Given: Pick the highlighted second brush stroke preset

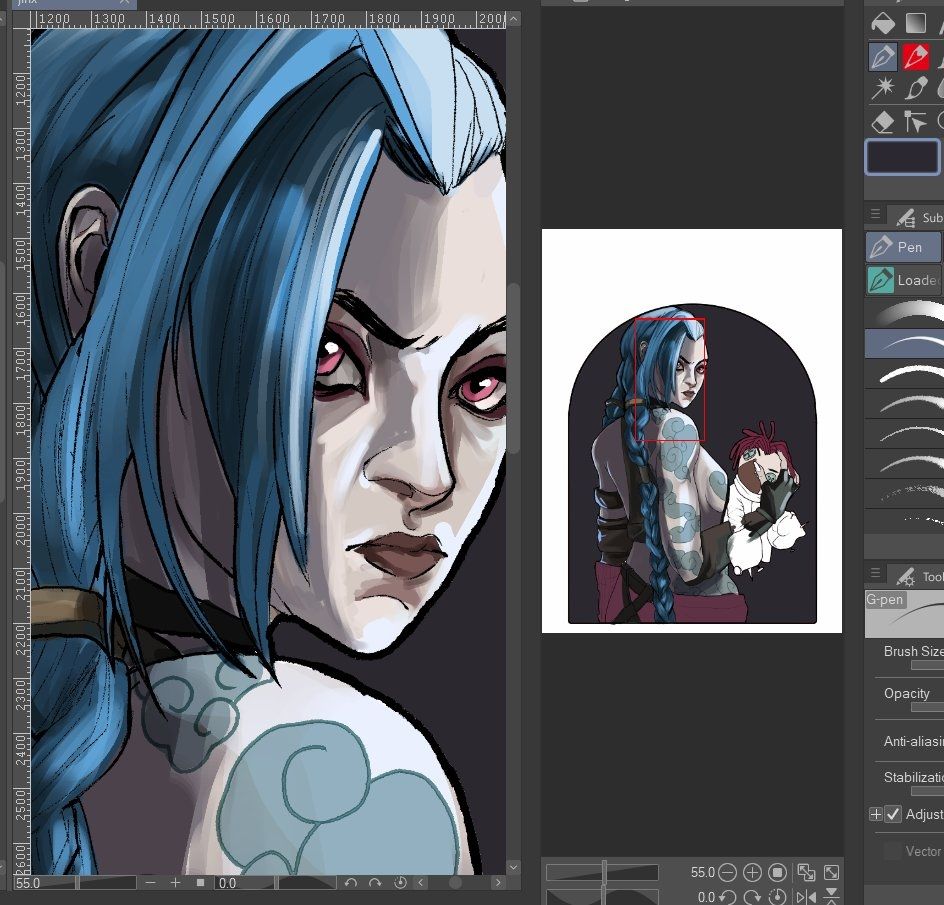Looking at the screenshot, I should point(904,343).
